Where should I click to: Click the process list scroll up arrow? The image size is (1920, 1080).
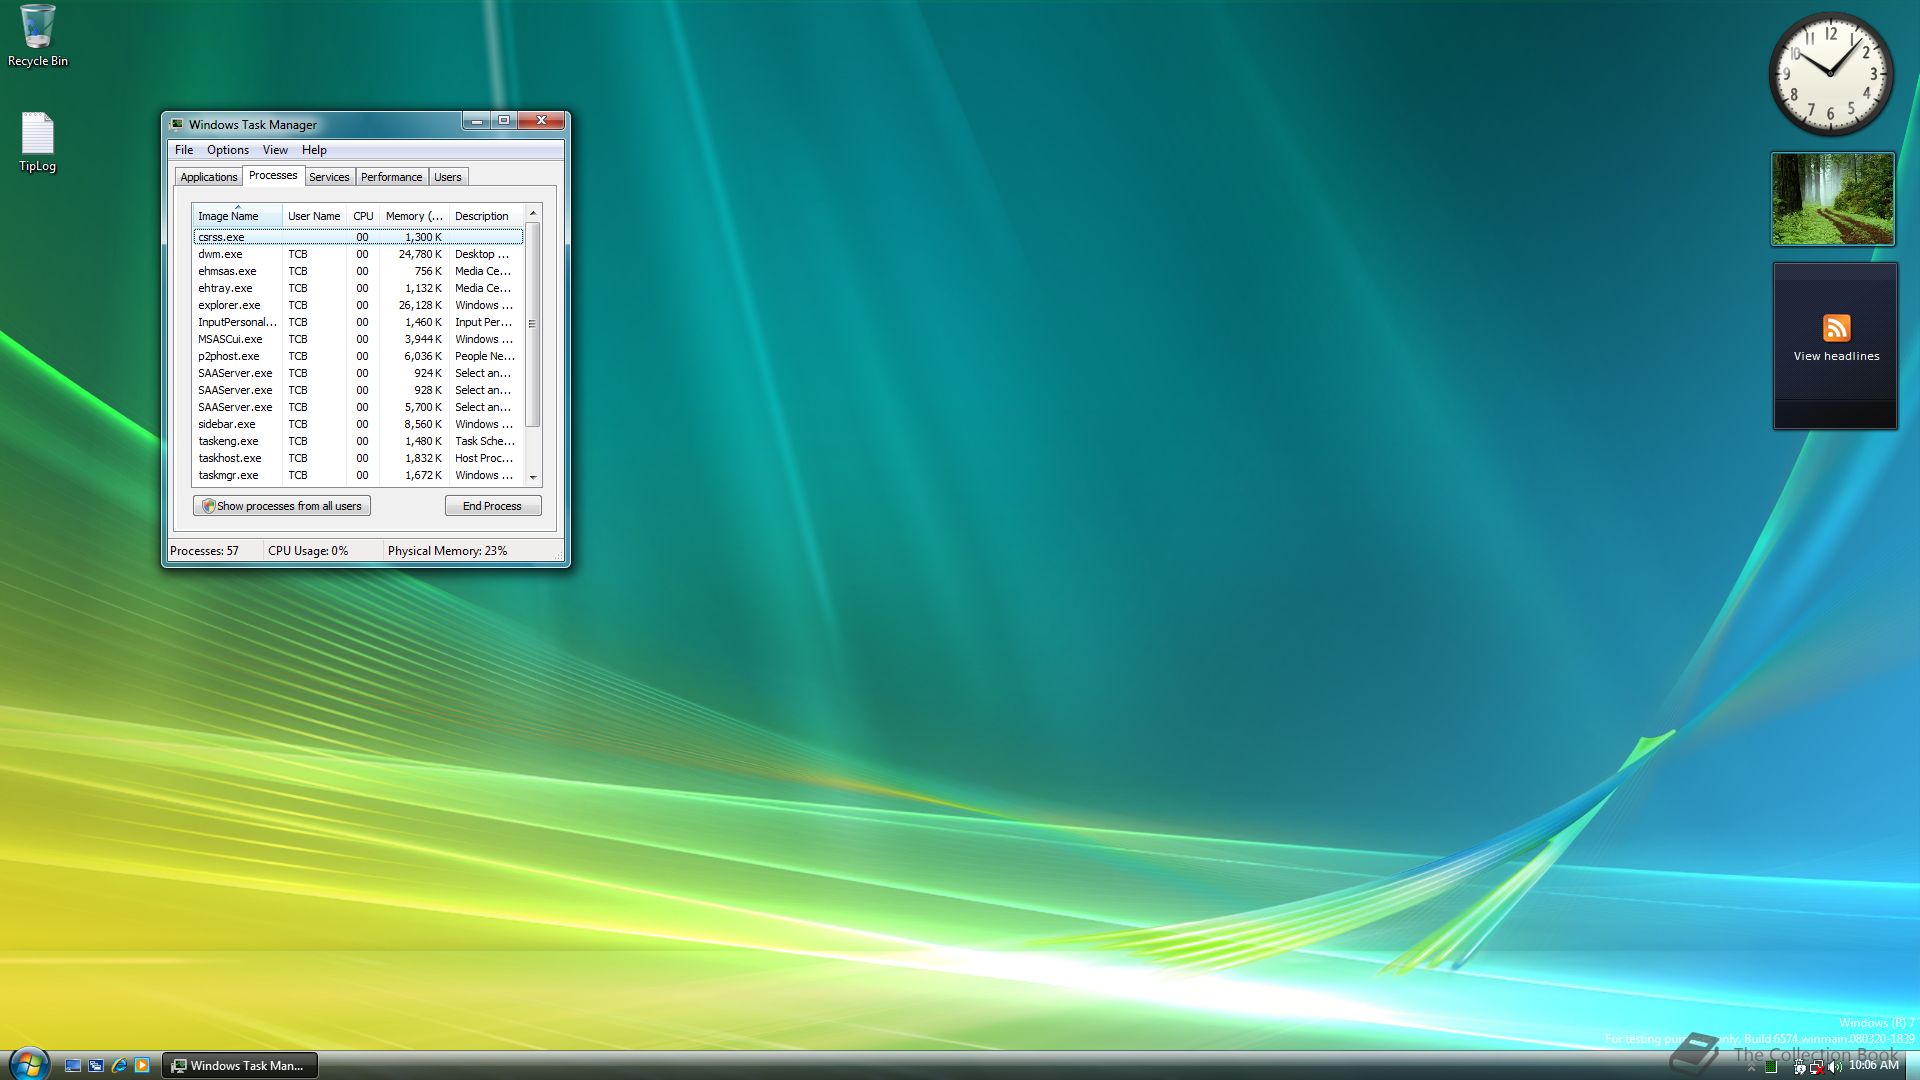(x=533, y=213)
